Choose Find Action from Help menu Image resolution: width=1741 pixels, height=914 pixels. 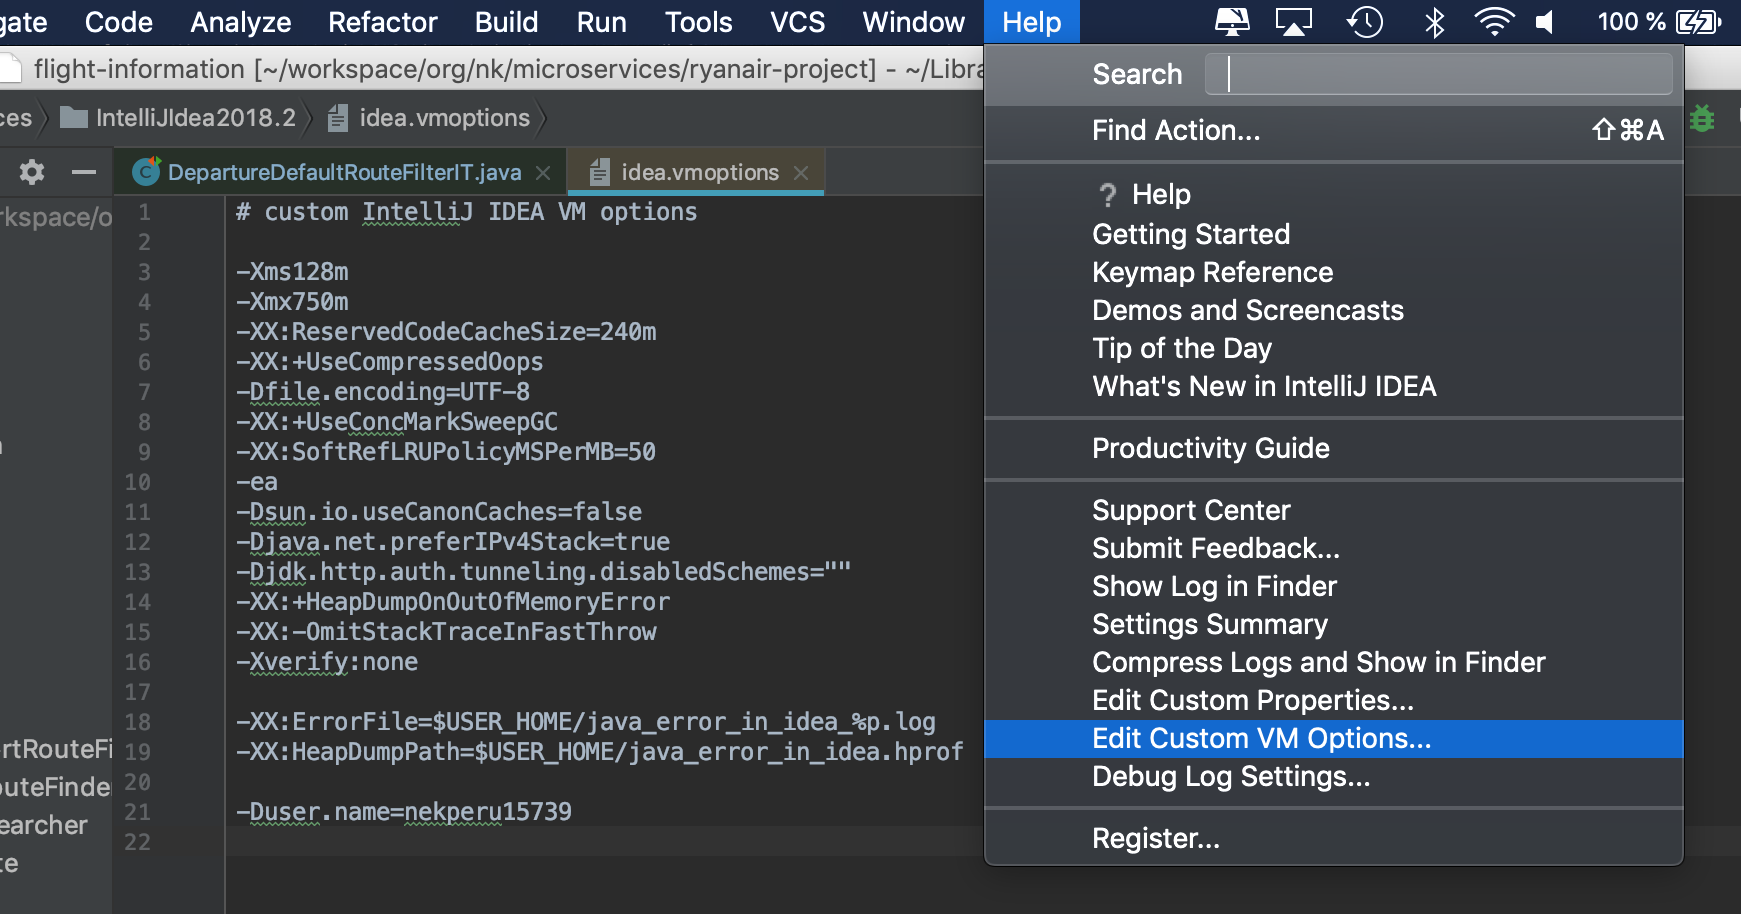pos(1334,130)
